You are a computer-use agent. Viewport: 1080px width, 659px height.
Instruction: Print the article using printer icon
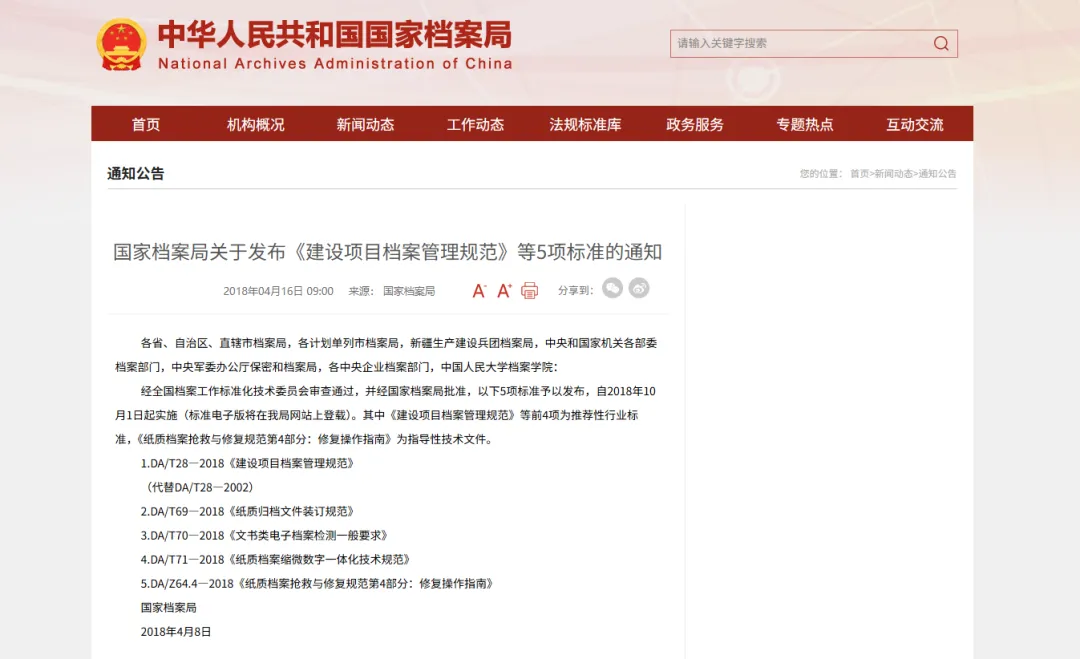529,291
